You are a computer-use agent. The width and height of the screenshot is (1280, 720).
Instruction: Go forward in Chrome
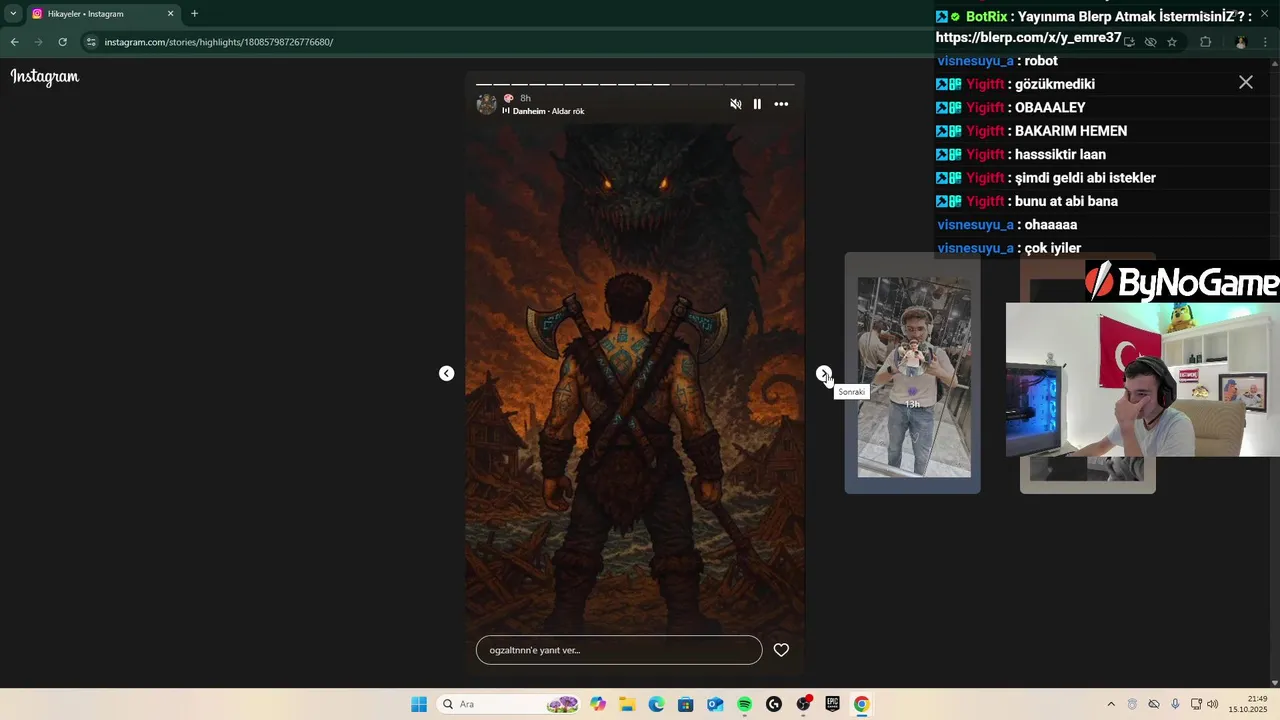(38, 42)
